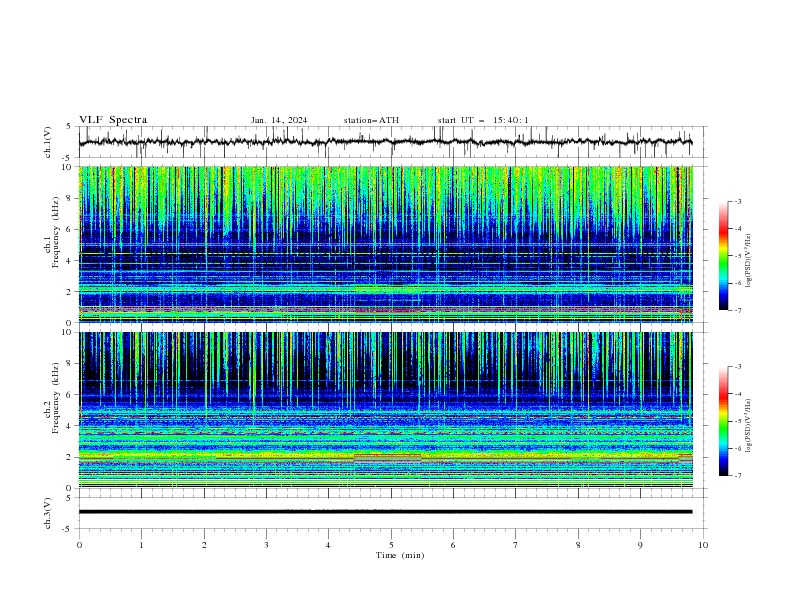Screen dimensions: 792x612
Task: Click the time axis tick "9"
Action: [x=640, y=545]
